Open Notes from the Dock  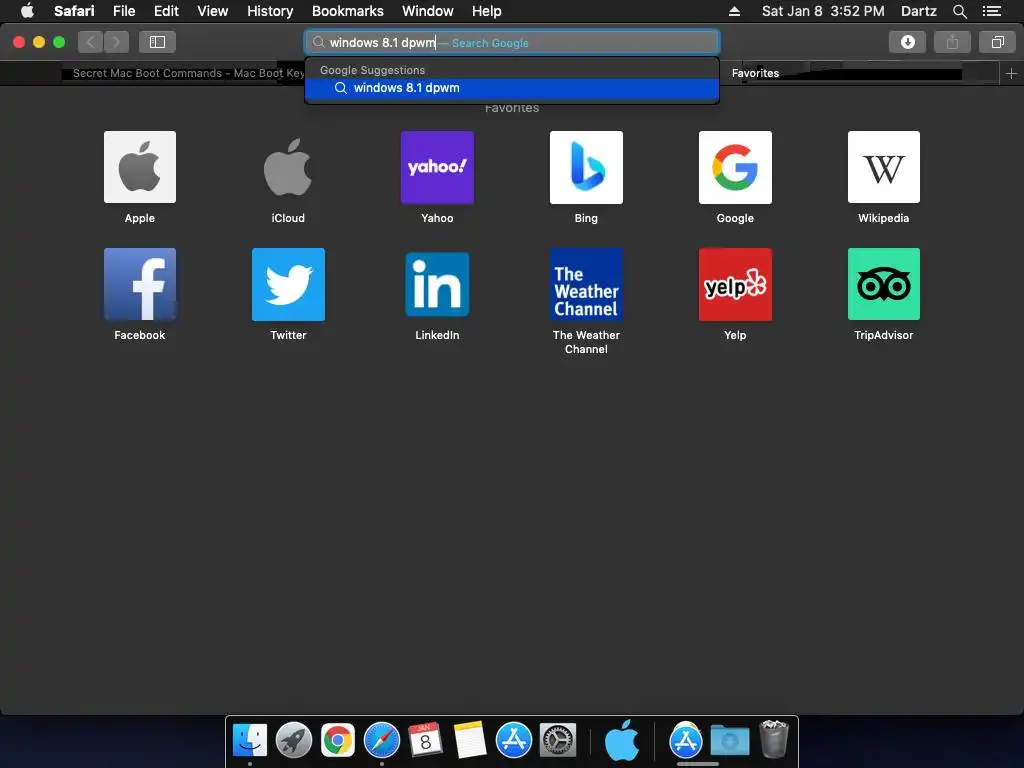coord(470,741)
